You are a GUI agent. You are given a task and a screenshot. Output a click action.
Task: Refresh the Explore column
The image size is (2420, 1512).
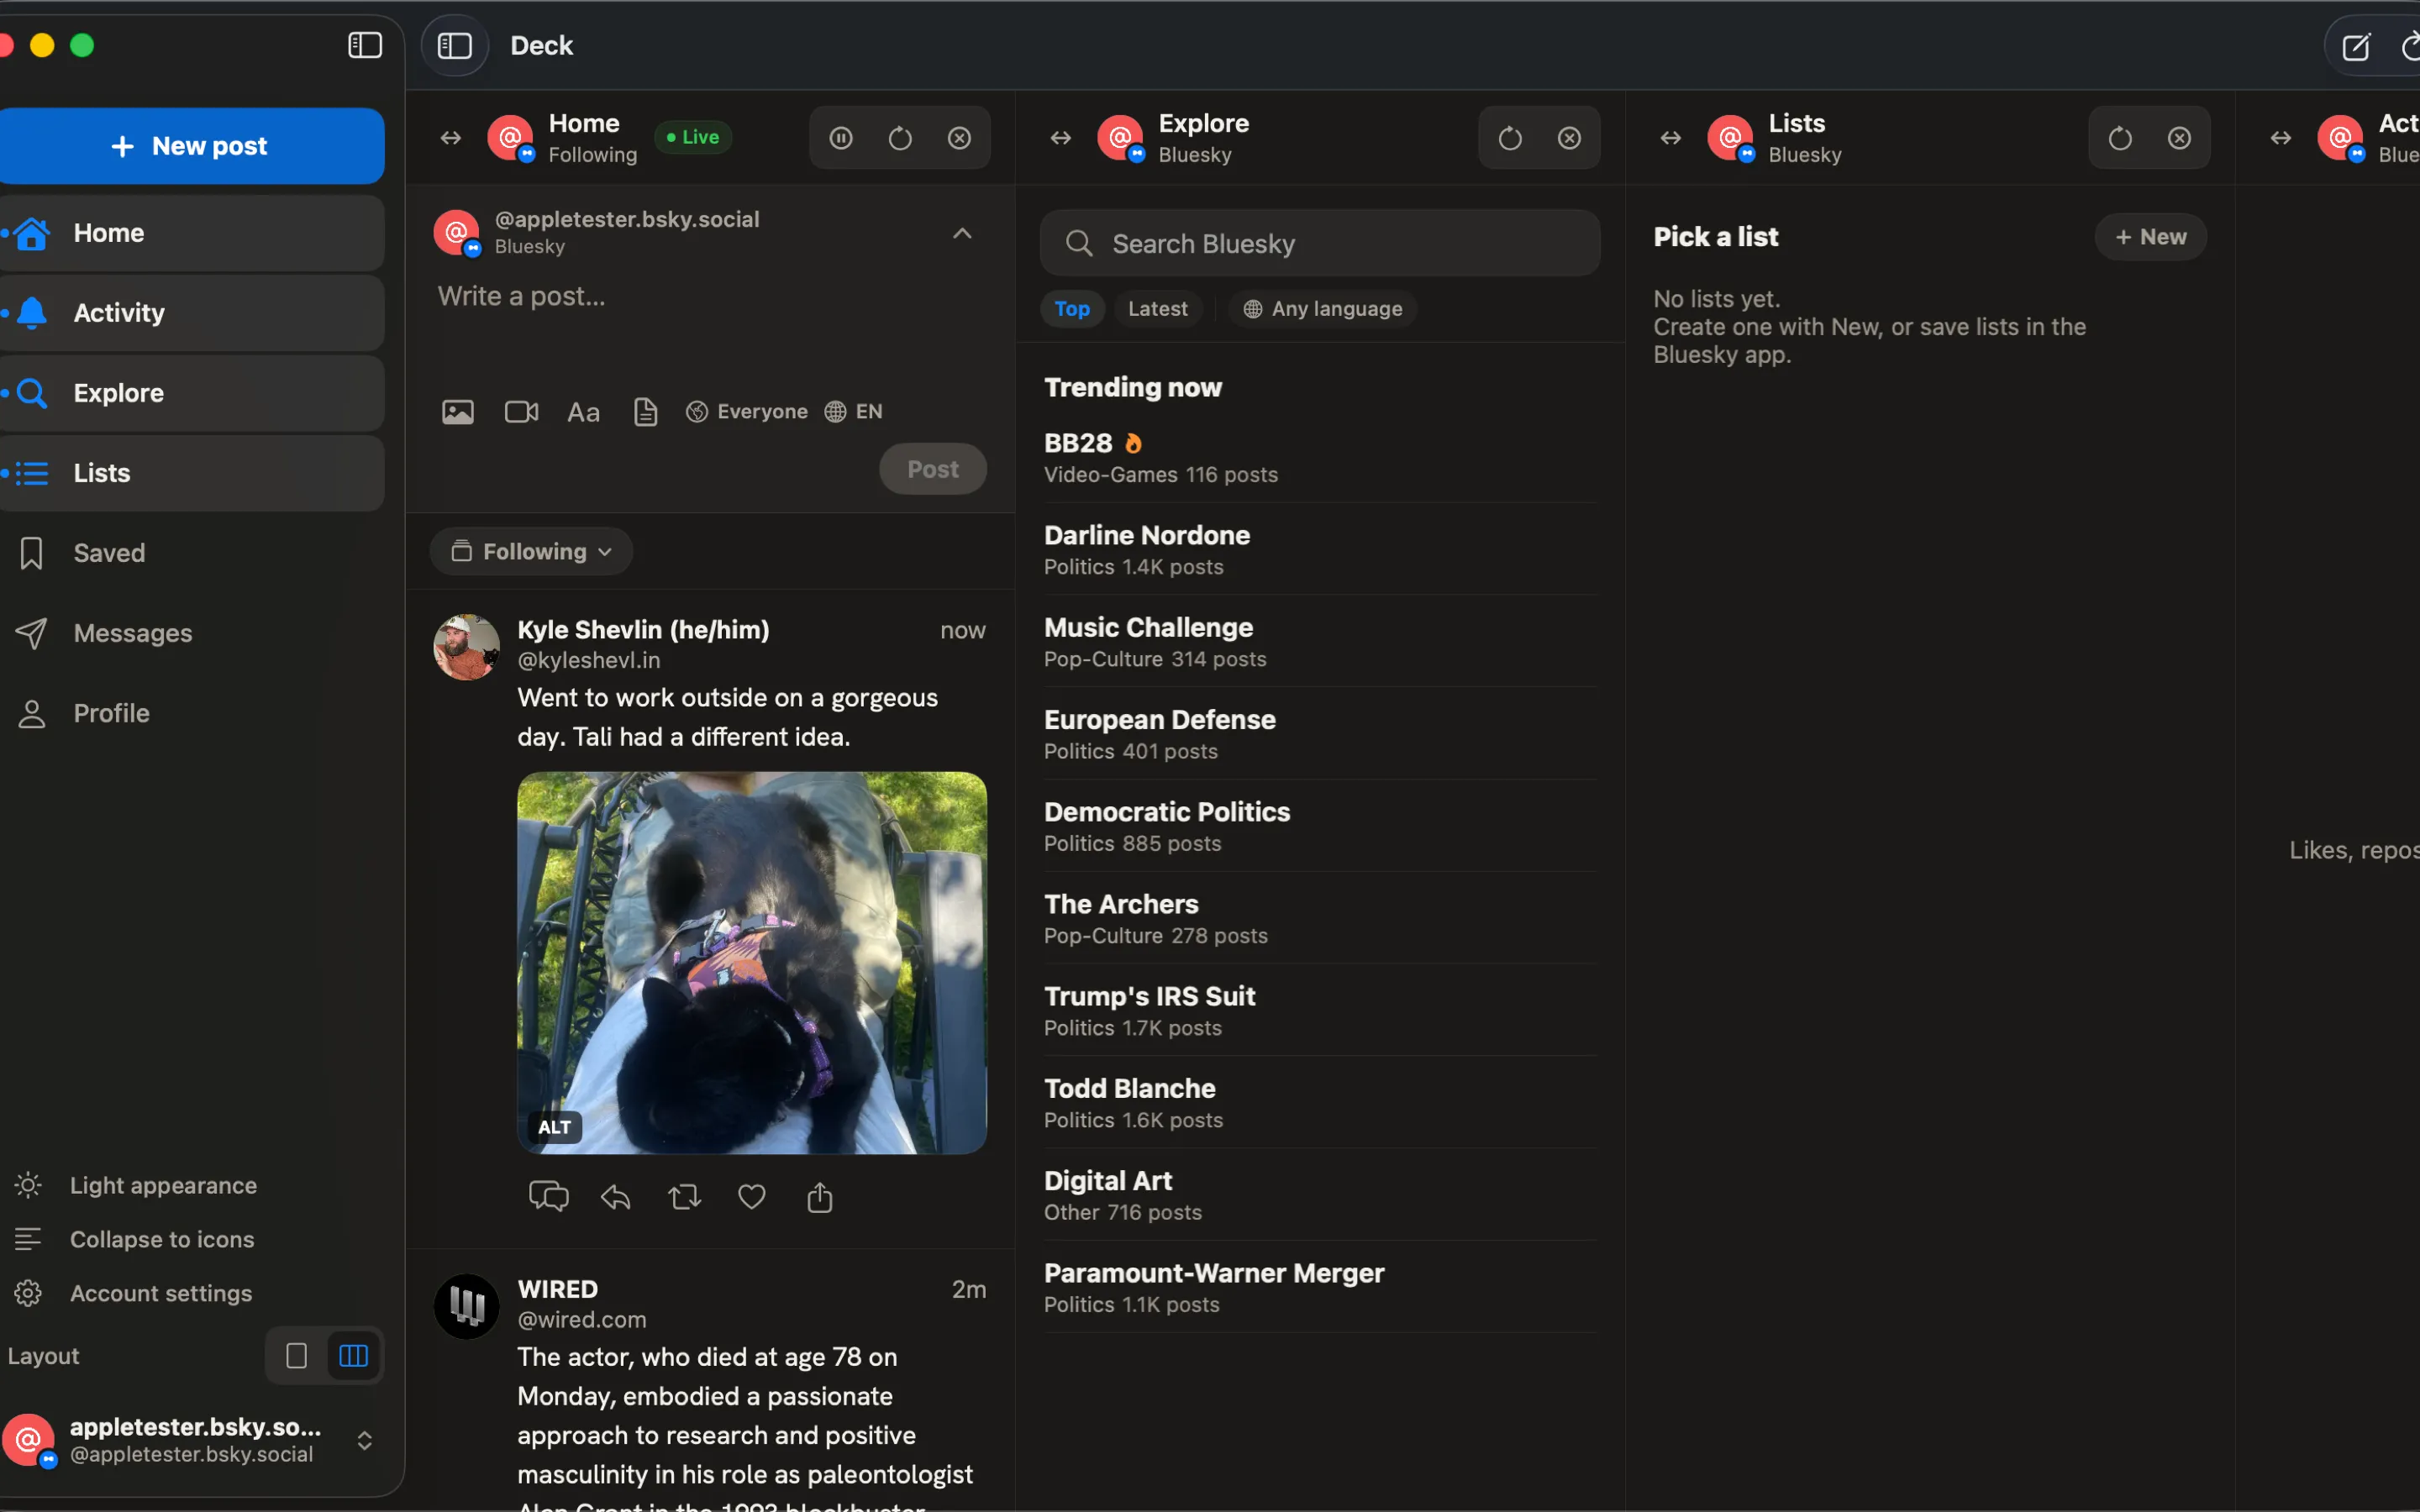pos(1510,138)
